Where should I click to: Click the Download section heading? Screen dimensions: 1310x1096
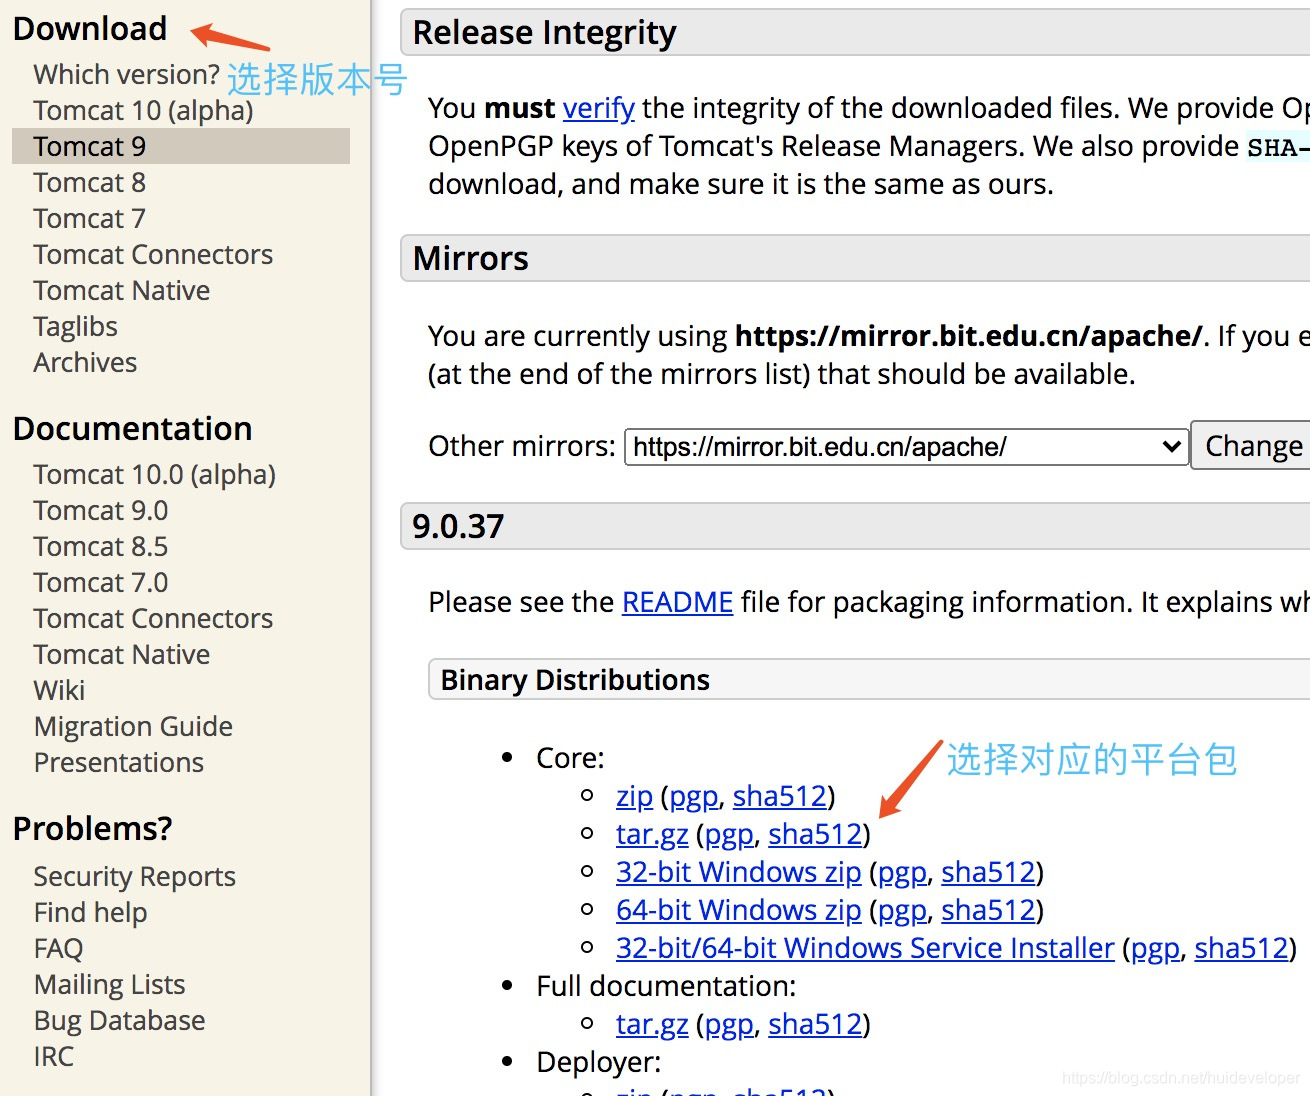(90, 29)
